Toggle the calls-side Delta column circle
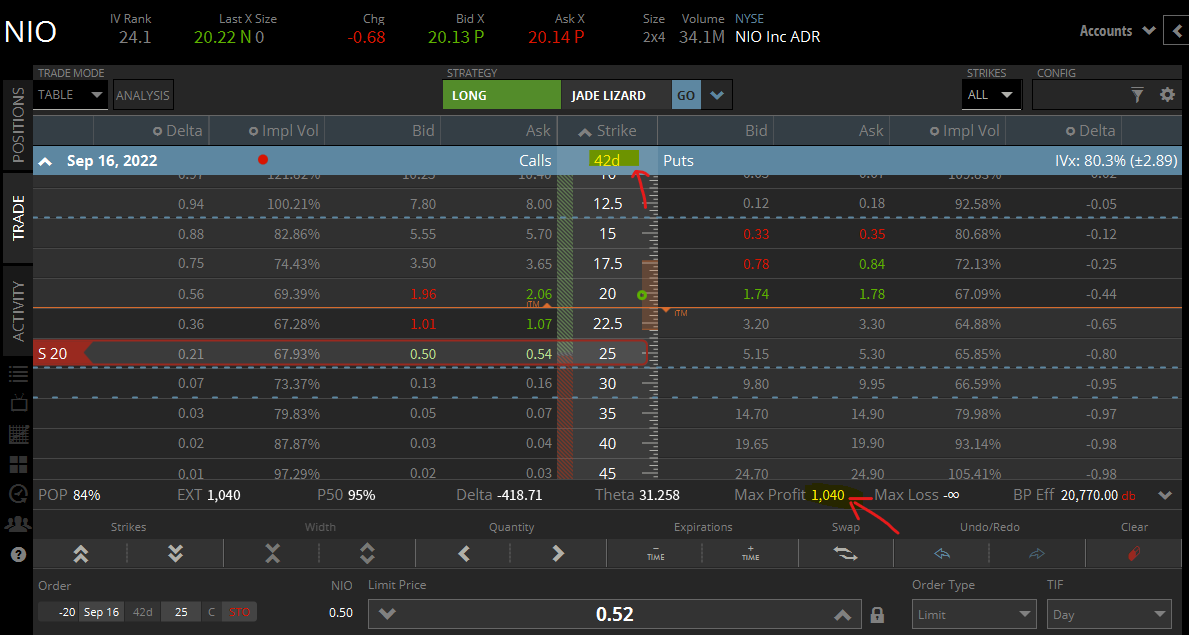1189x635 pixels. [x=158, y=131]
